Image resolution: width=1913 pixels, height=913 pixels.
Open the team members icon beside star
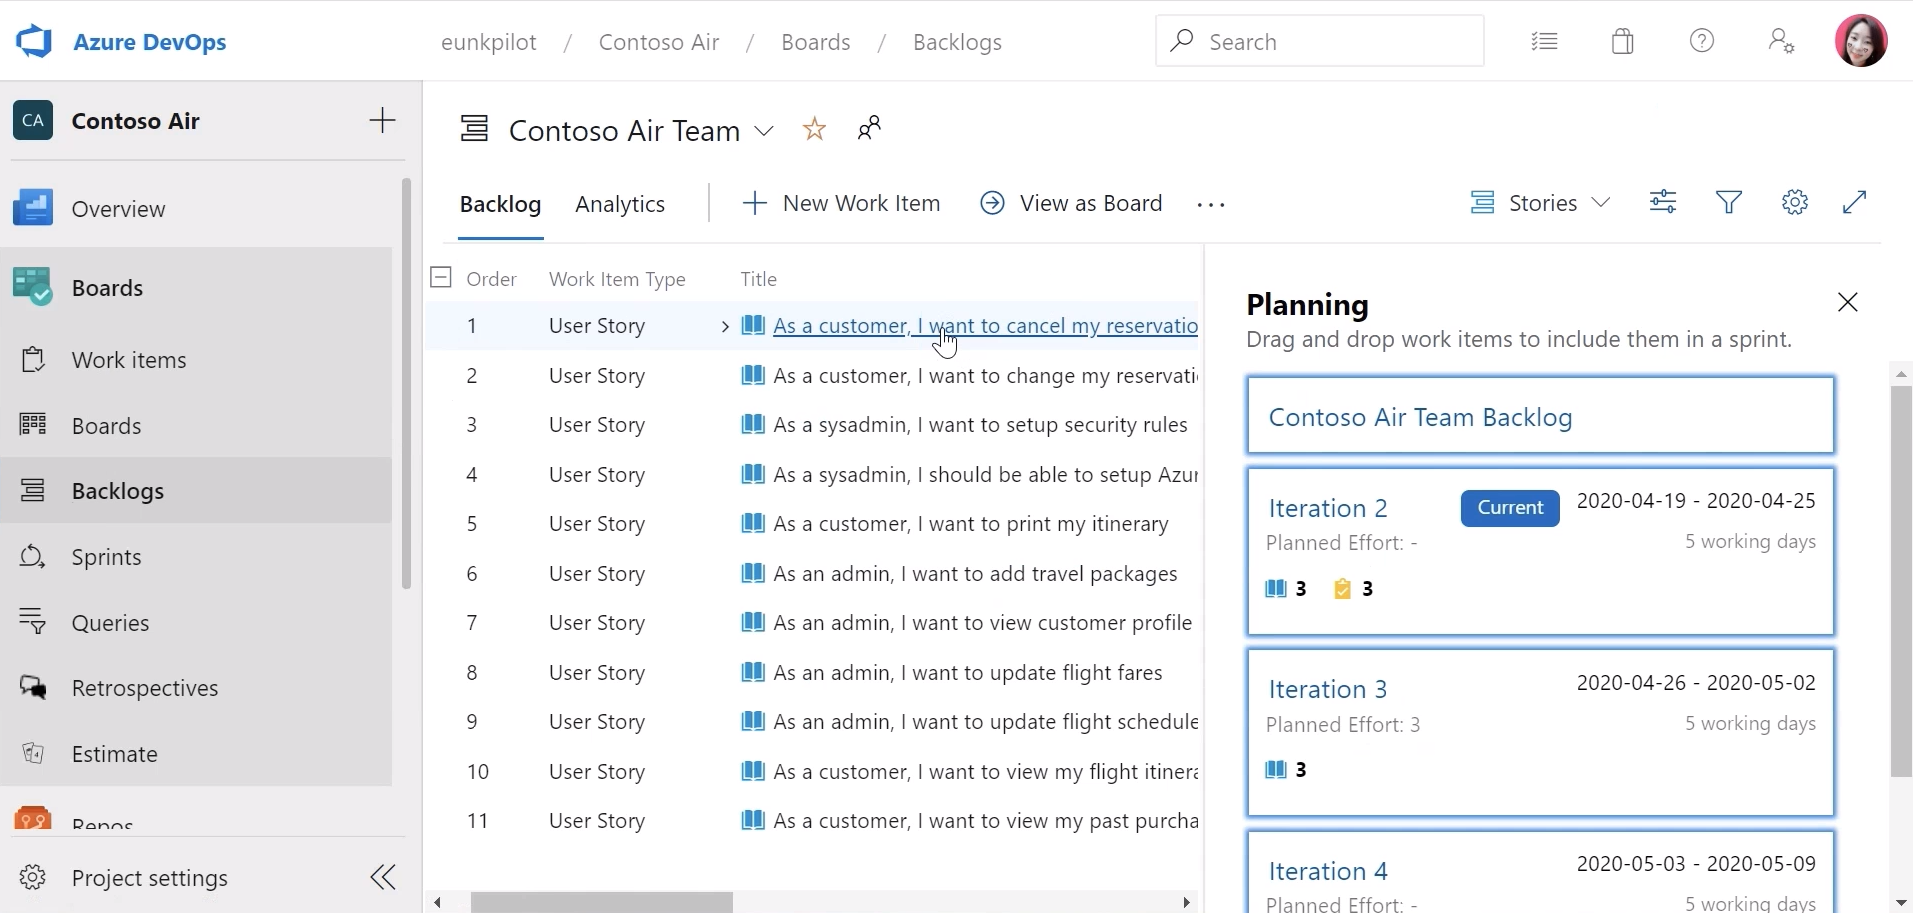[x=870, y=128]
